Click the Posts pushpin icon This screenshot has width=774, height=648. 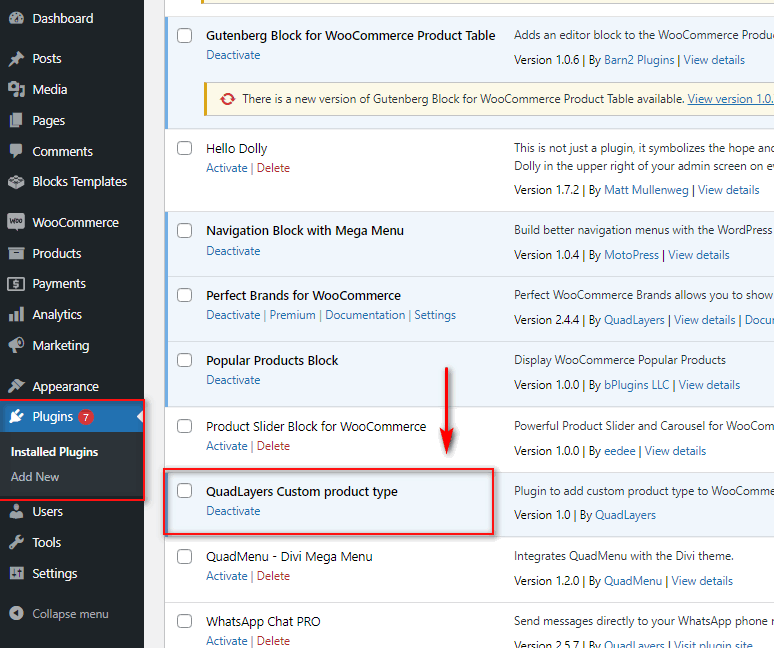click(x=16, y=59)
